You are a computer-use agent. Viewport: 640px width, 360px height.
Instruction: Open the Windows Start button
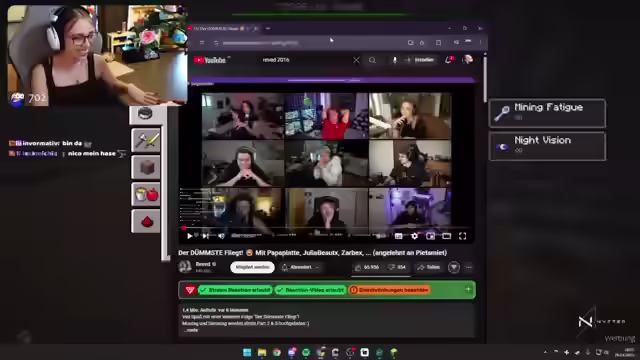click(x=247, y=352)
